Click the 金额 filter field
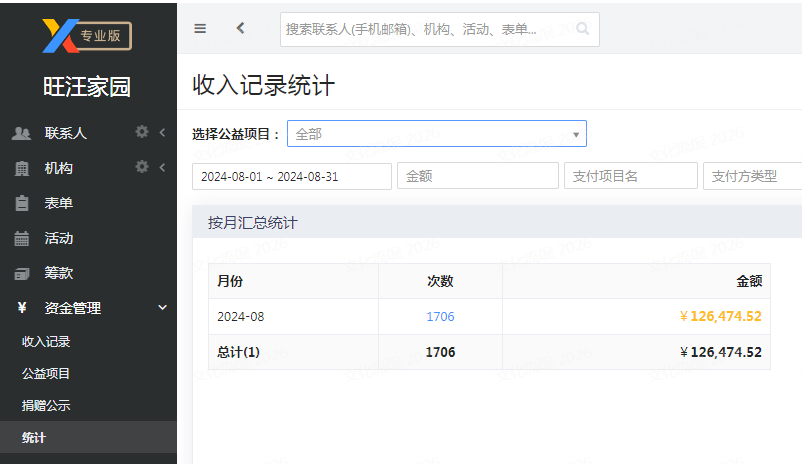This screenshot has width=802, height=464. click(x=478, y=176)
